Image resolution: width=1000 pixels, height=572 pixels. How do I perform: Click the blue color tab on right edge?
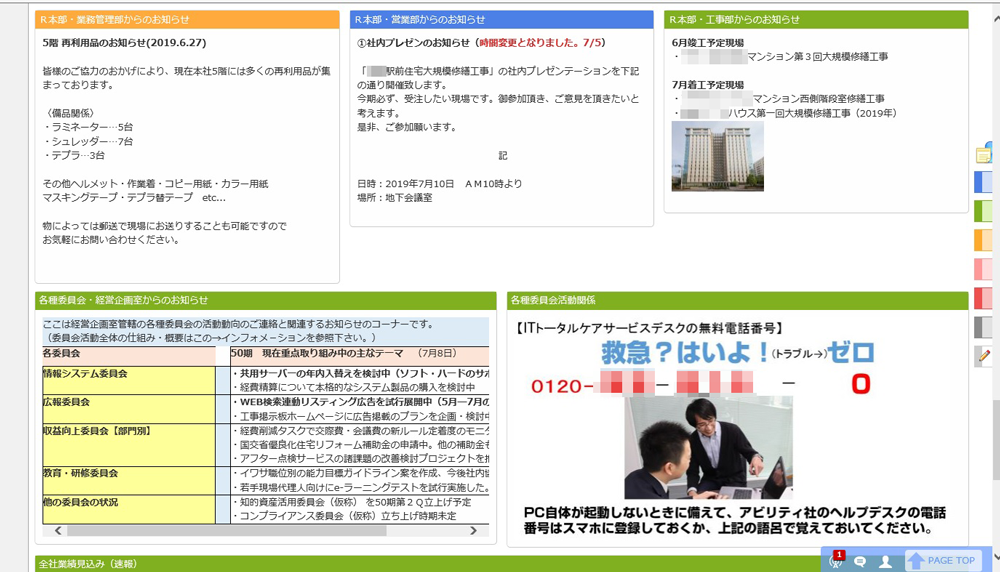click(983, 182)
